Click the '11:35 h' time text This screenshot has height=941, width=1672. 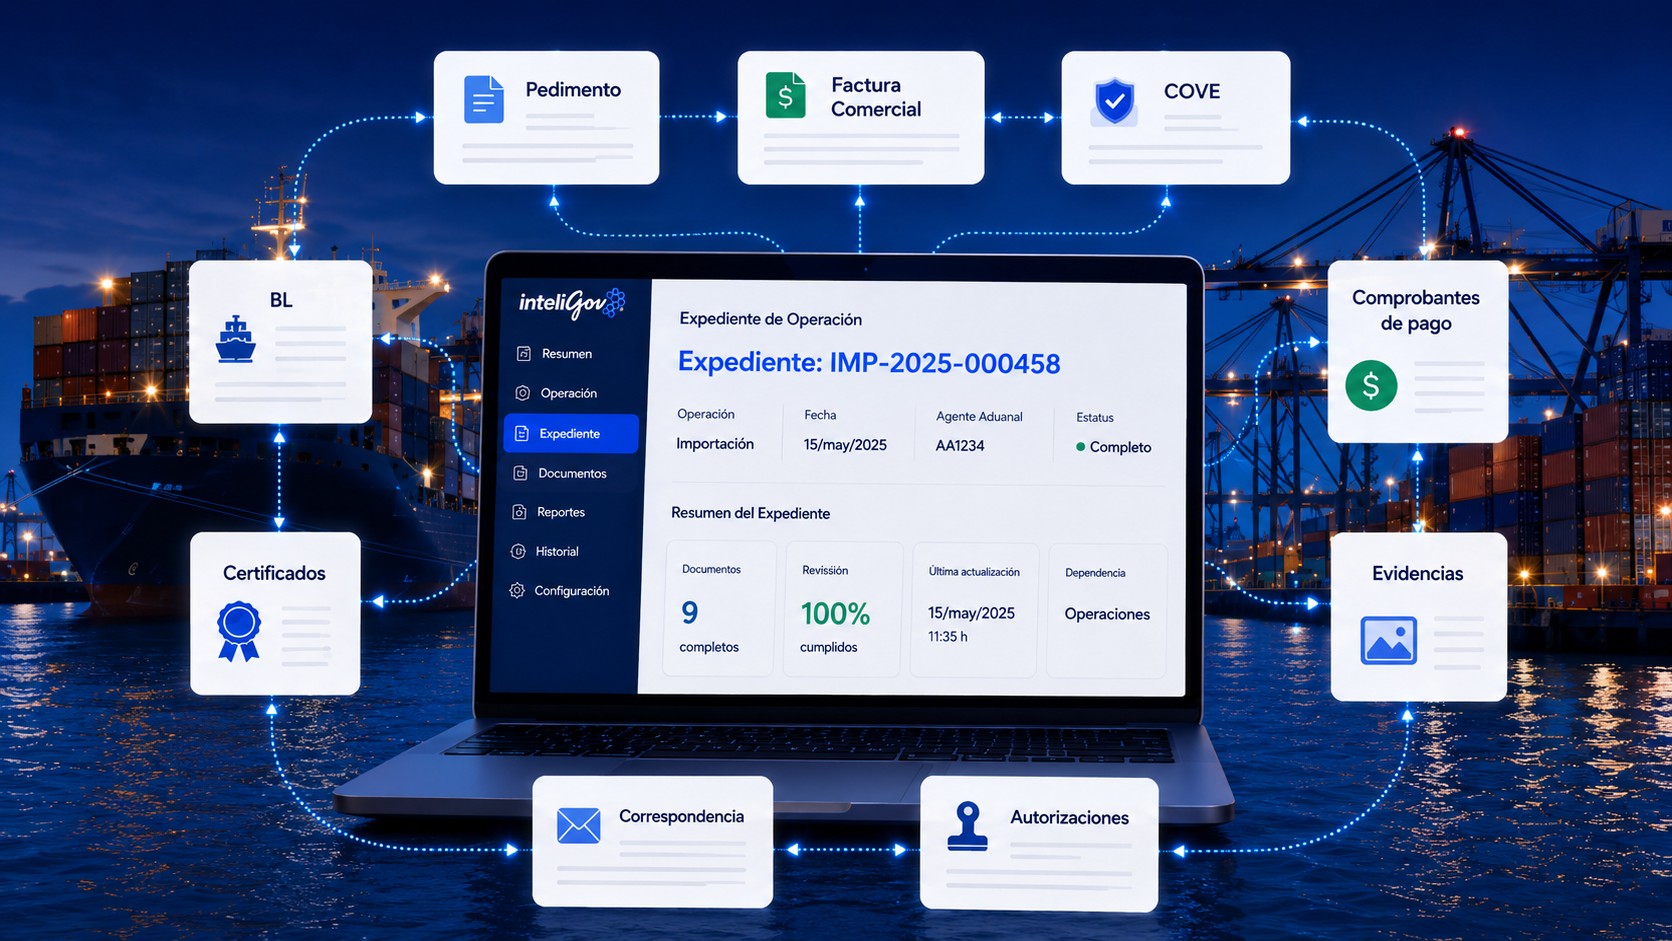[x=948, y=637]
